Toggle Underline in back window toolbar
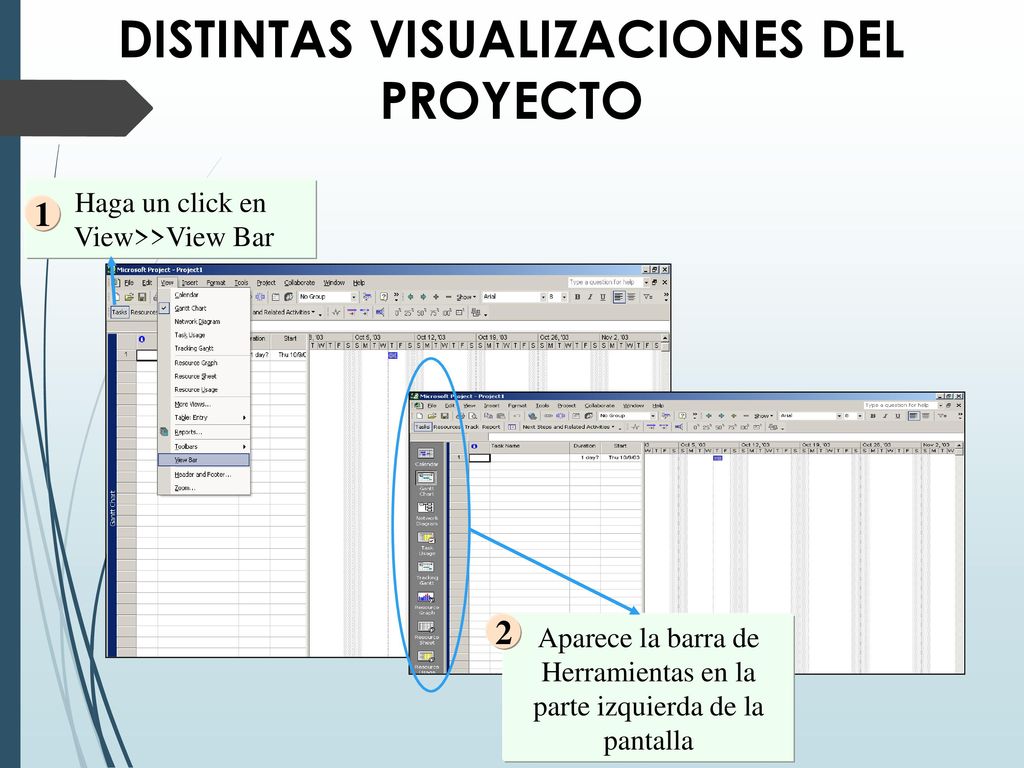The image size is (1024, 768). (603, 296)
